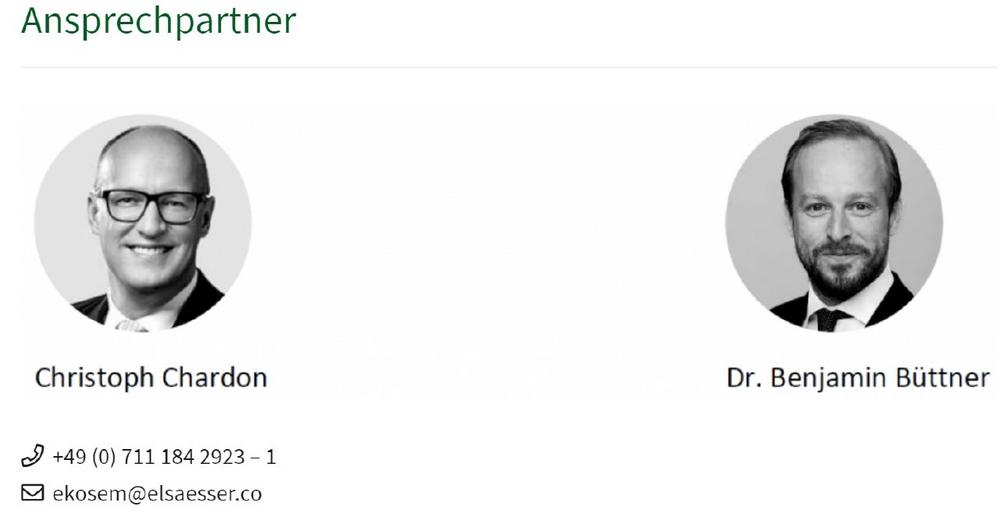Click the name Dr. Benjamin Büttner
This screenshot has width=1000, height=517.
coord(858,378)
